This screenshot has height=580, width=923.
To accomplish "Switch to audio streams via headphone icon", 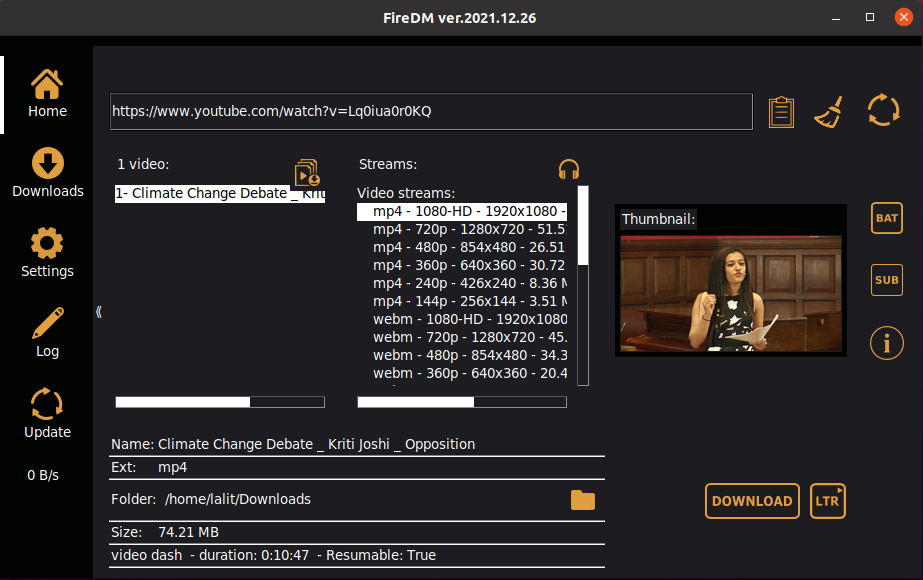I will tap(568, 168).
